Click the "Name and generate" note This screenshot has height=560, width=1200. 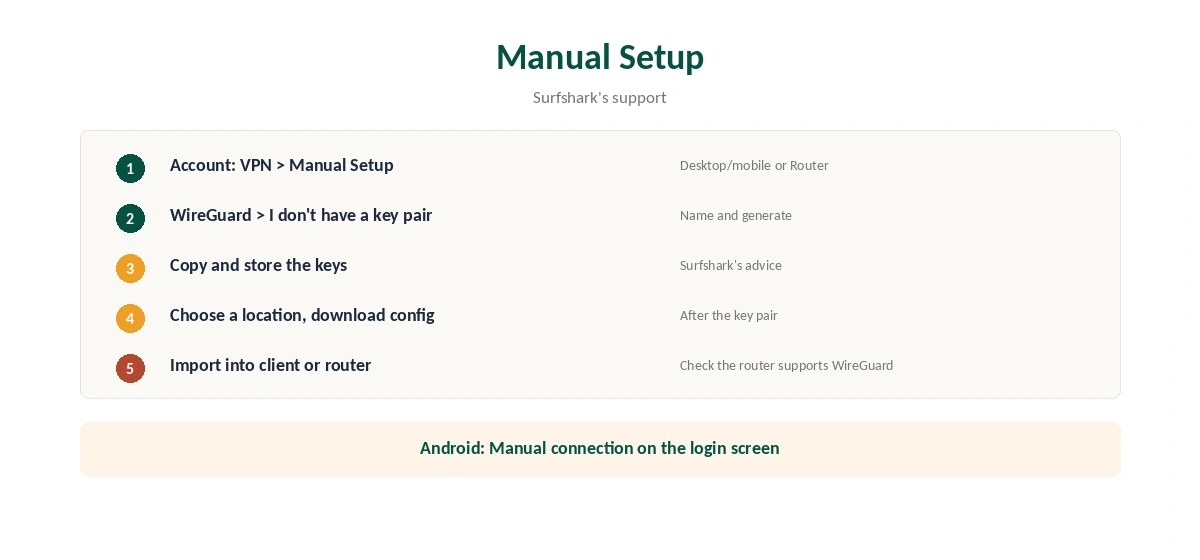pos(736,215)
